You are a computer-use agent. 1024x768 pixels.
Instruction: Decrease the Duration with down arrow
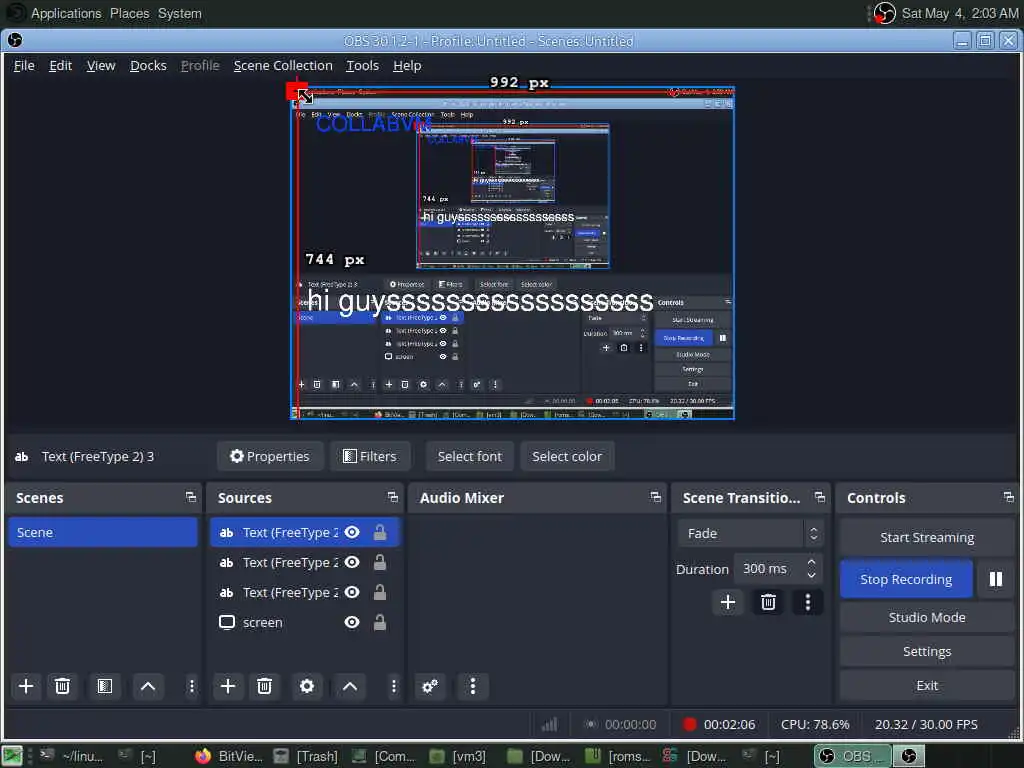click(811, 575)
